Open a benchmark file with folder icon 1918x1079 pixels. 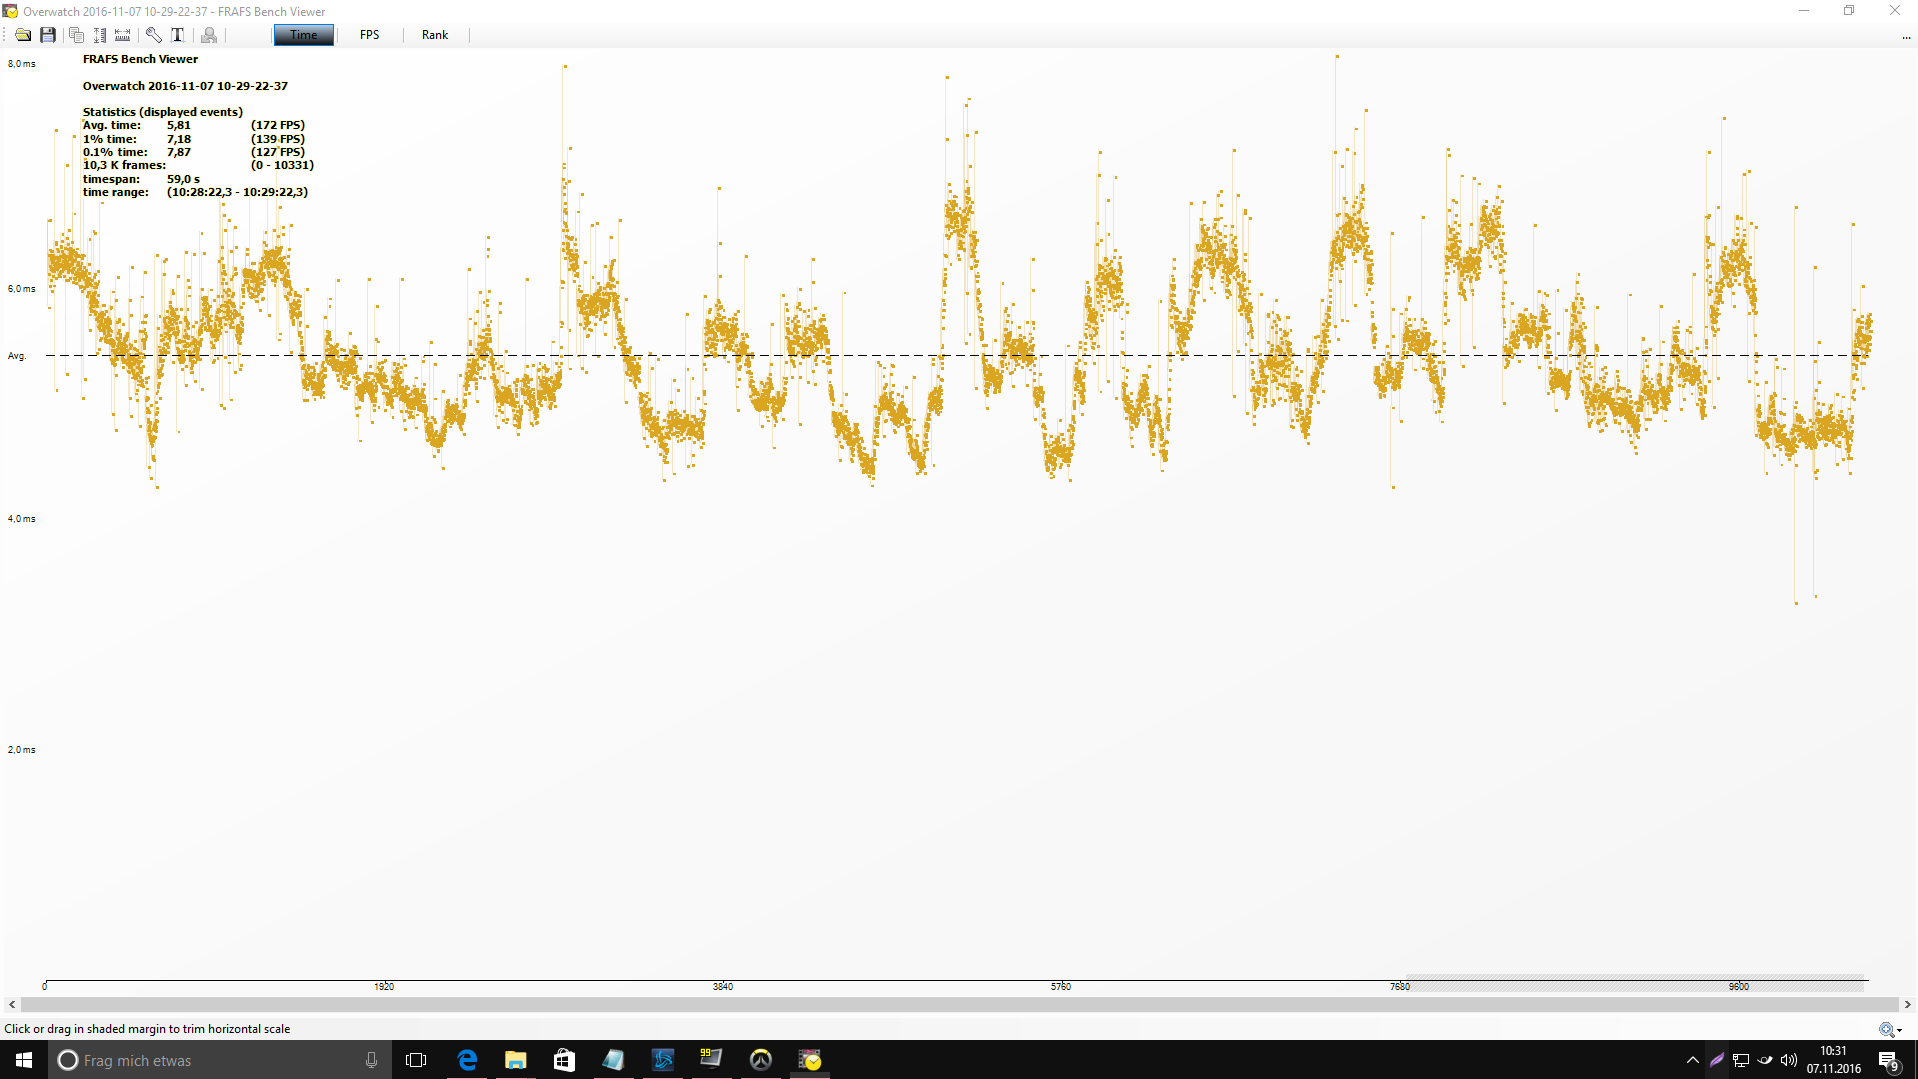[23, 35]
